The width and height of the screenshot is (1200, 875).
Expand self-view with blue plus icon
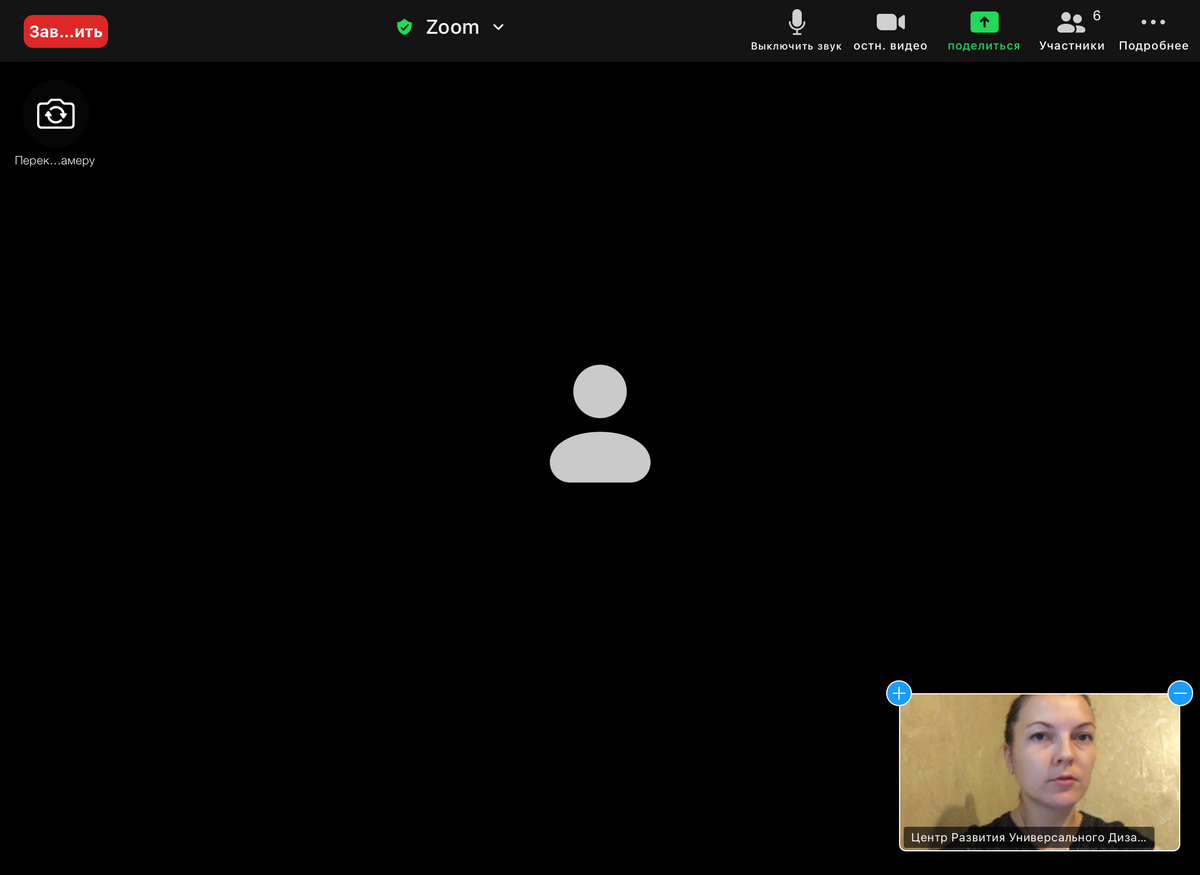coord(899,693)
